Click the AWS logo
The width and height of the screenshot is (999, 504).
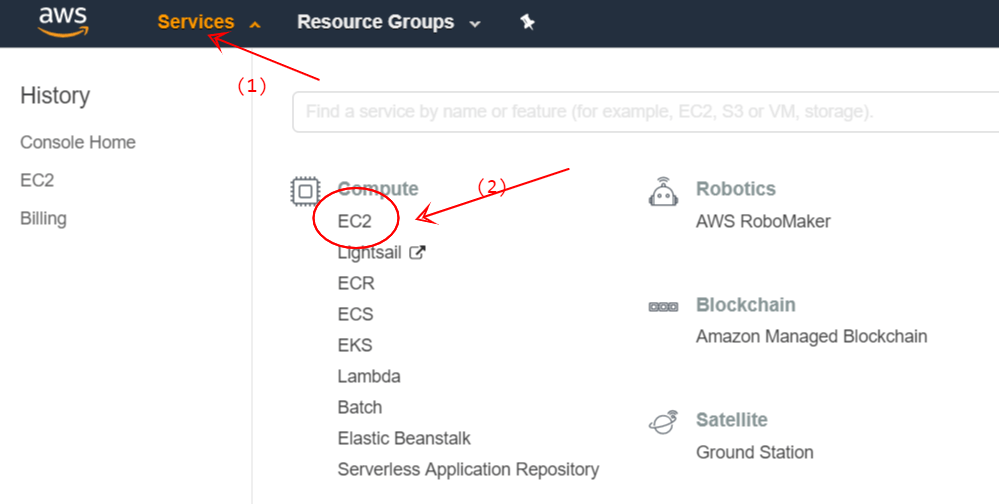(x=63, y=22)
